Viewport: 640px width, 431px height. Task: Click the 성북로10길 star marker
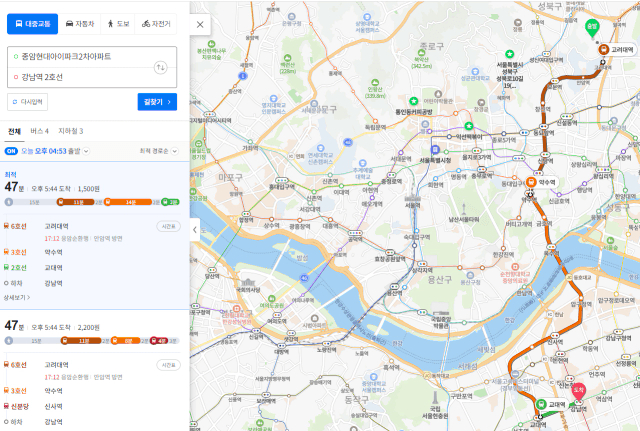(x=509, y=54)
